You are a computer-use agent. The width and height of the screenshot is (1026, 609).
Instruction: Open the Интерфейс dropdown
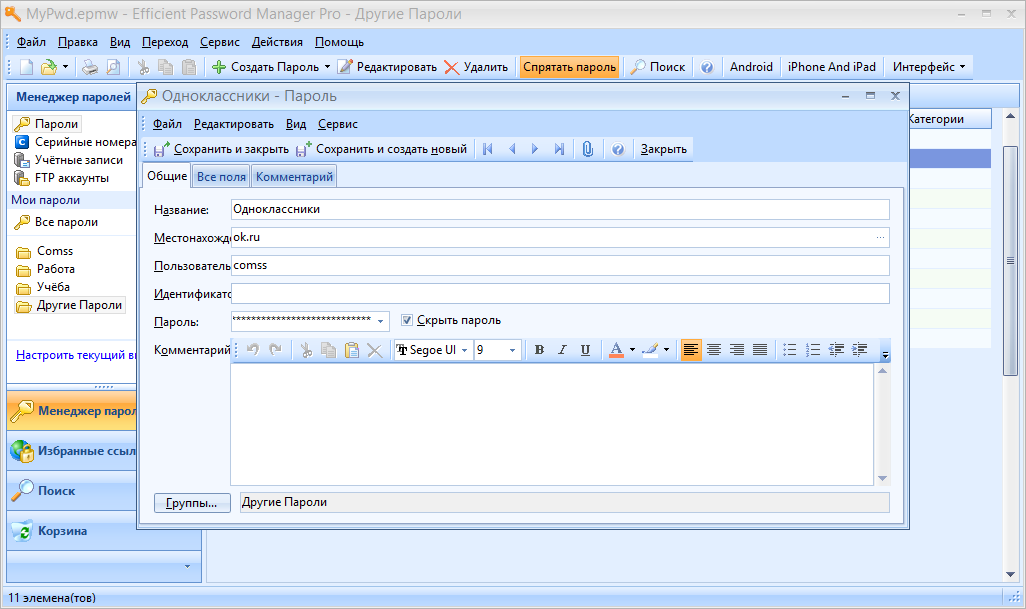(929, 67)
